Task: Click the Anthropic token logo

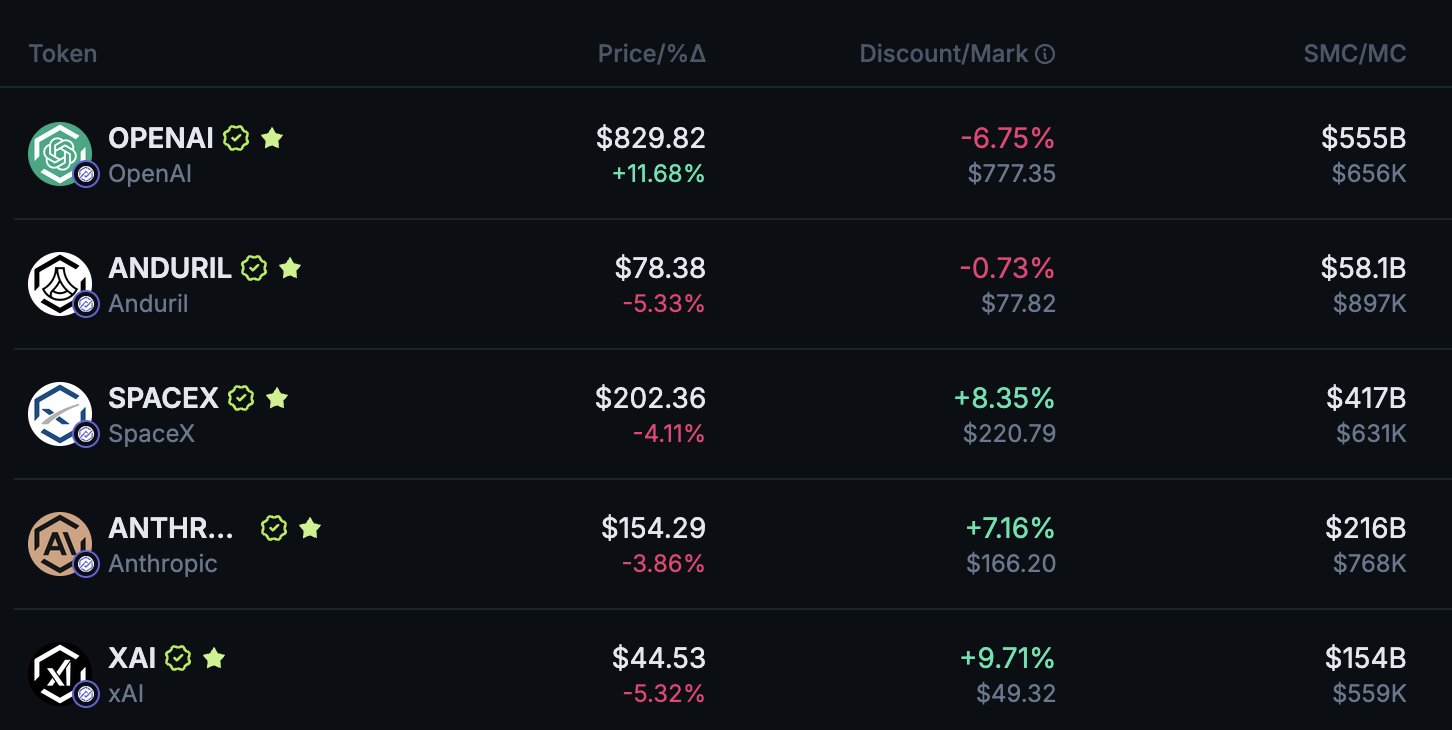Action: [x=60, y=543]
